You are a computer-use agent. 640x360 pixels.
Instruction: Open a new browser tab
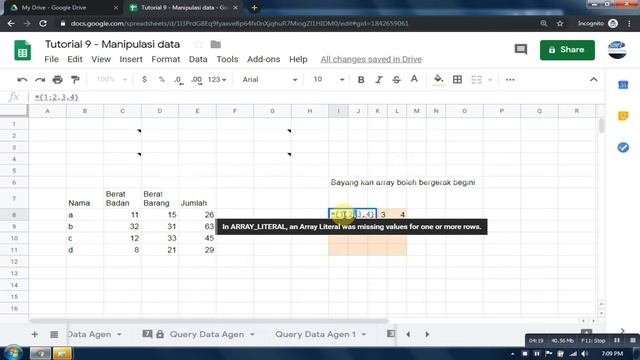254,8
